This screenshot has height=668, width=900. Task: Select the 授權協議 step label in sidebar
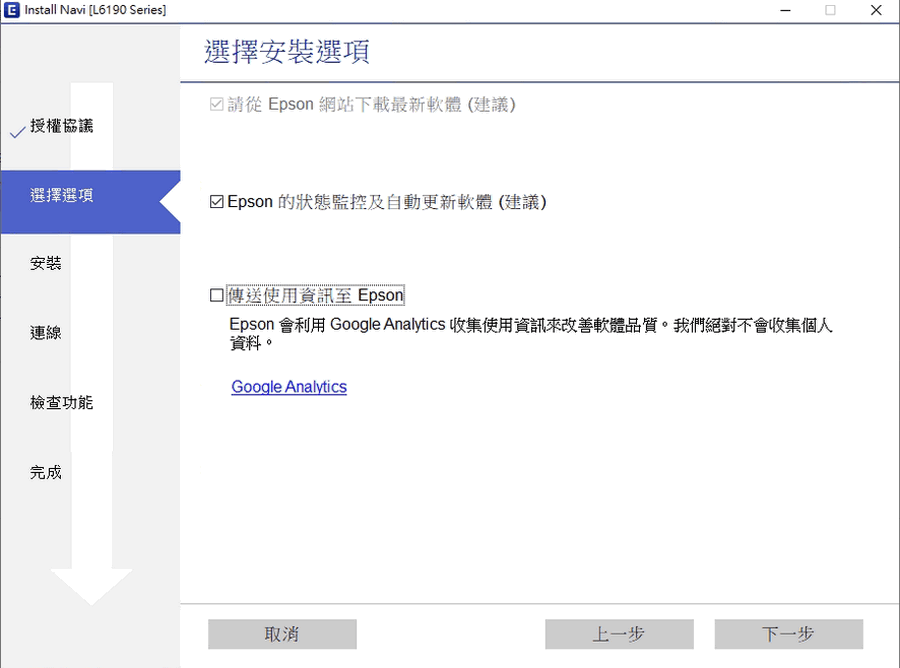point(62,126)
